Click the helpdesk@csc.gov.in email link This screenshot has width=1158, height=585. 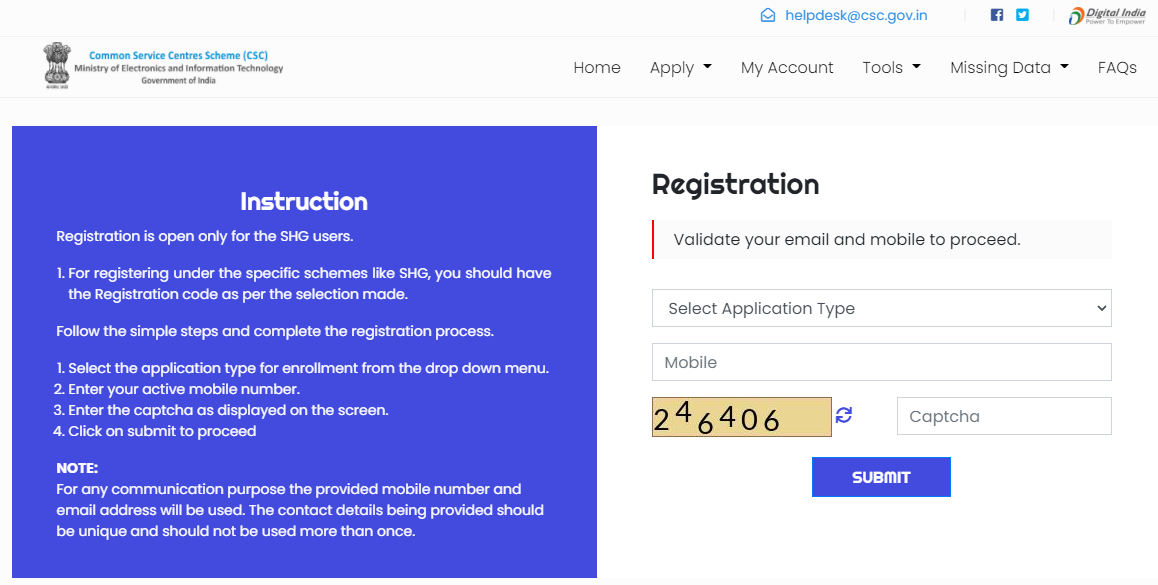click(x=856, y=16)
